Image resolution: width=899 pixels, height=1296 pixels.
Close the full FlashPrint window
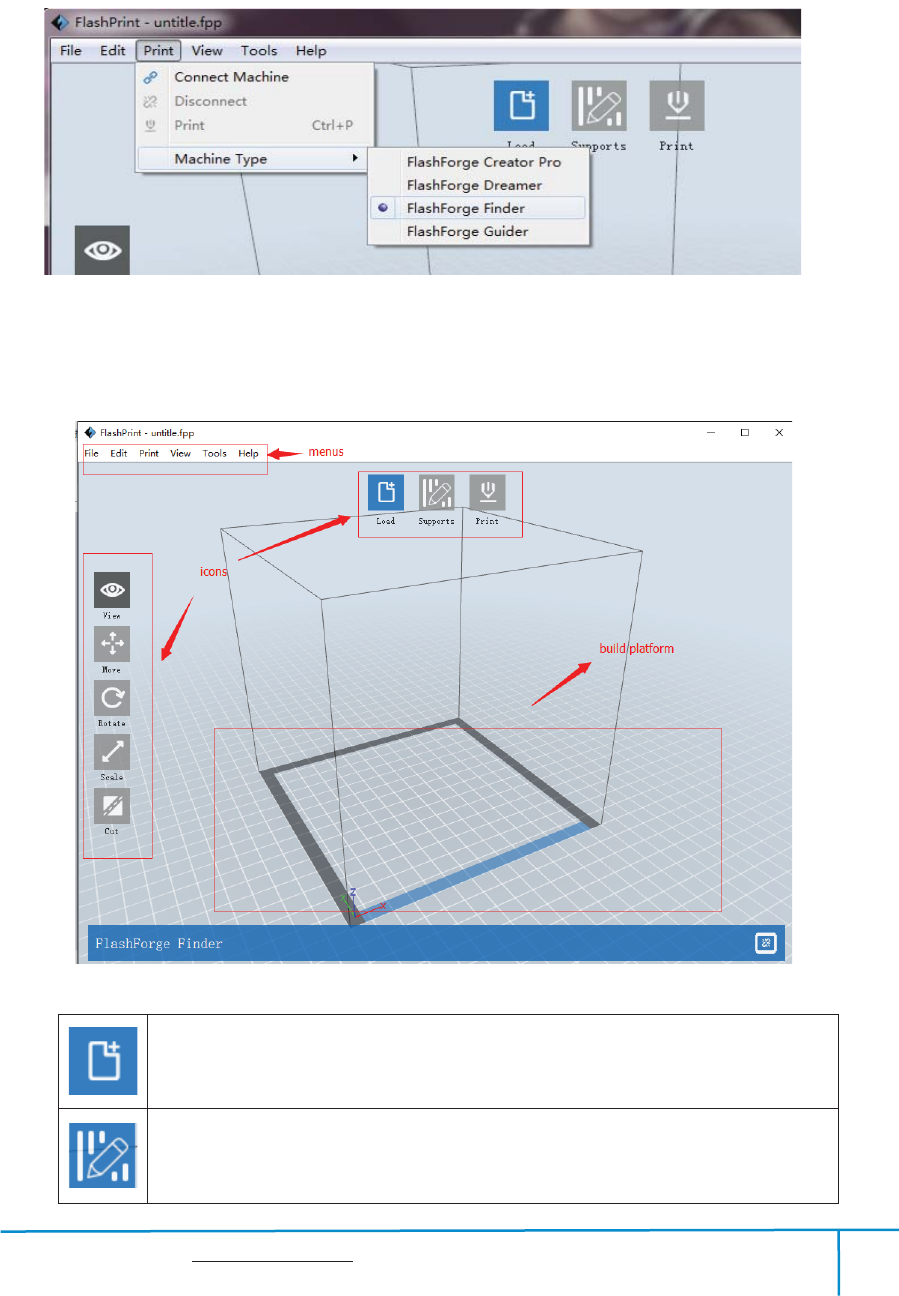pyautogui.click(x=779, y=433)
